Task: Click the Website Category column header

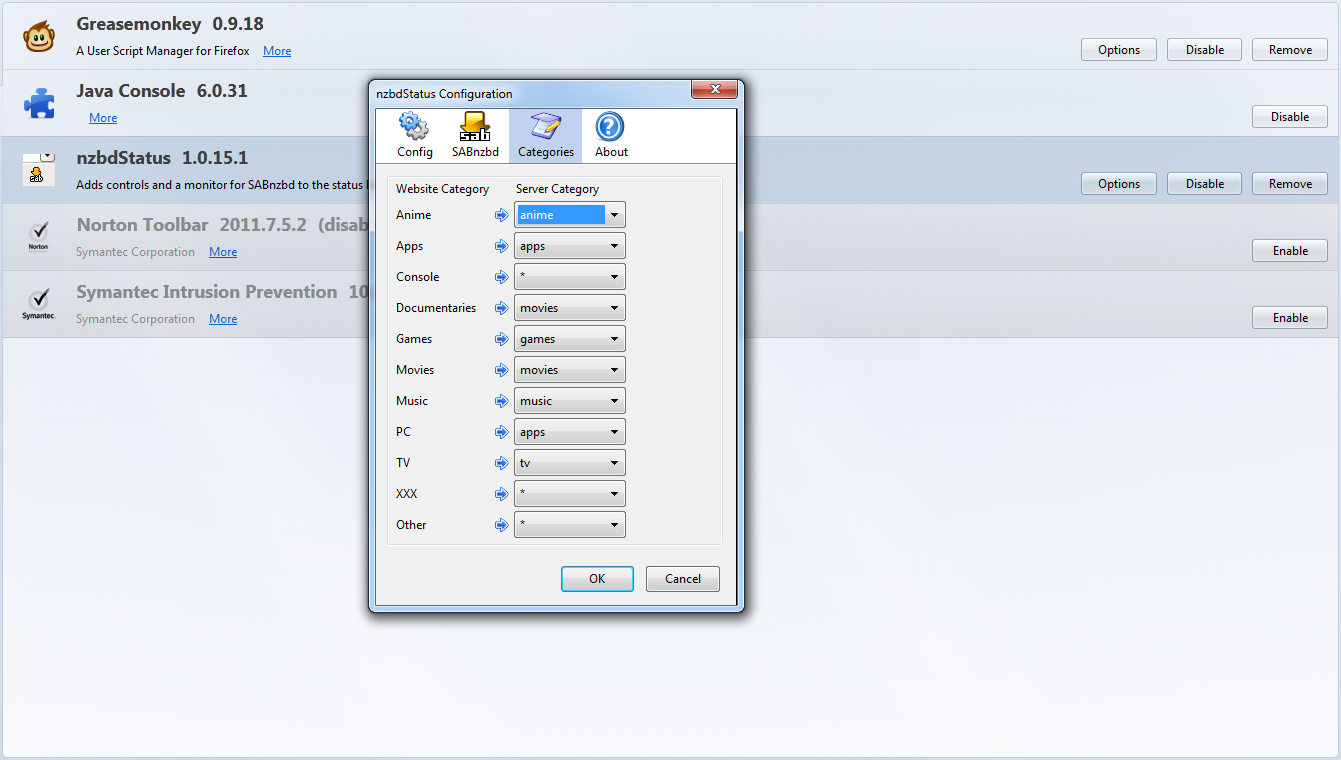Action: pyautogui.click(x=443, y=189)
